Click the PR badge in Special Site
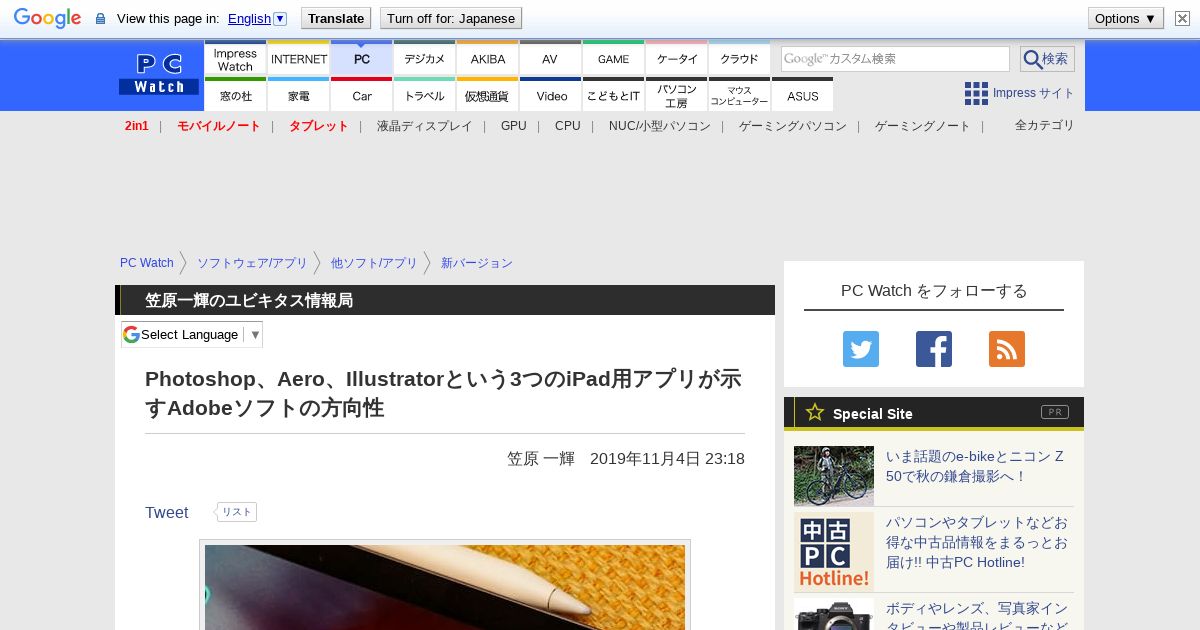Image resolution: width=1200 pixels, height=630 pixels. [x=1054, y=412]
